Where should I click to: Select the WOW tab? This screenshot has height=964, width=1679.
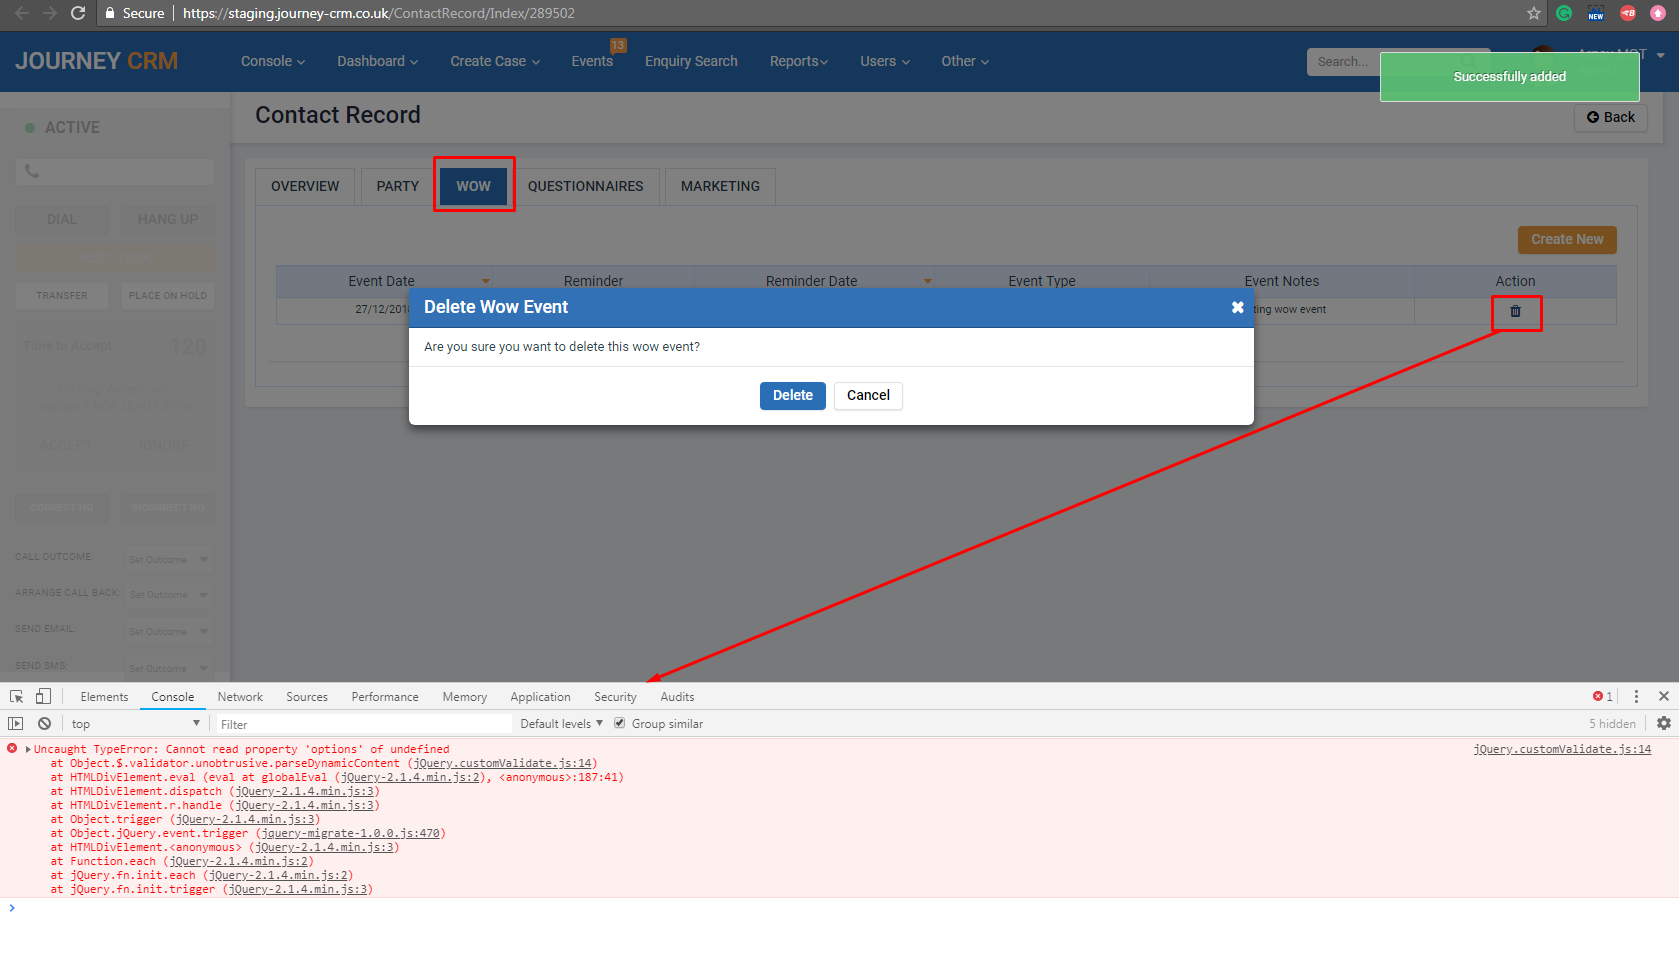(474, 186)
